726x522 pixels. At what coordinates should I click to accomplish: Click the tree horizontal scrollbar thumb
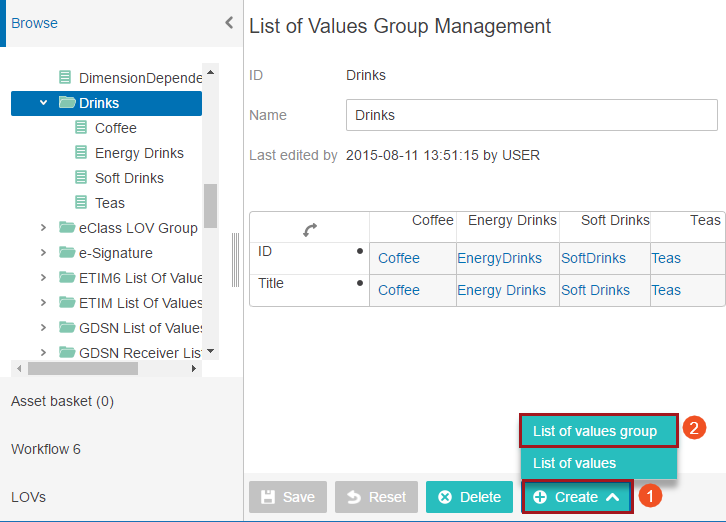point(83,369)
